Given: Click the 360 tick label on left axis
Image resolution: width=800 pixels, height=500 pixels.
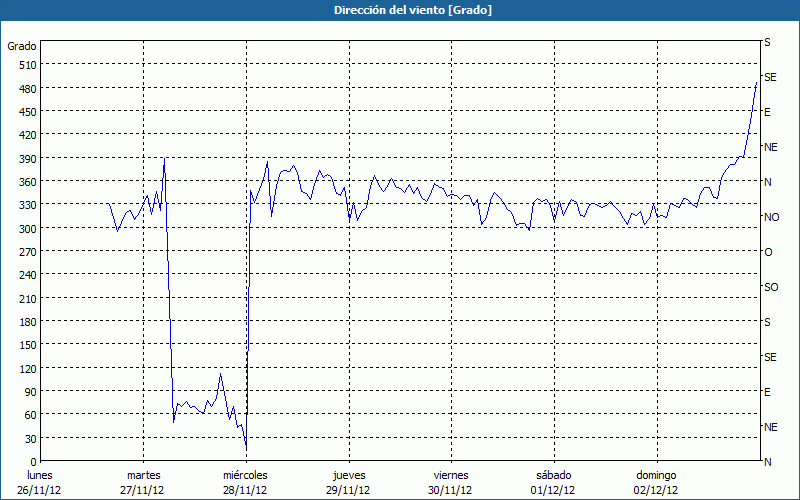Looking at the screenshot, I should pyautogui.click(x=27, y=182).
